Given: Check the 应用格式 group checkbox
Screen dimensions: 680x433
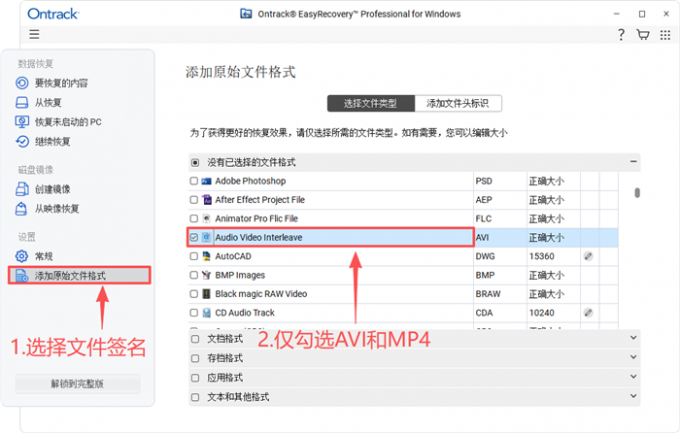Looking at the screenshot, I should pyautogui.click(x=195, y=378).
